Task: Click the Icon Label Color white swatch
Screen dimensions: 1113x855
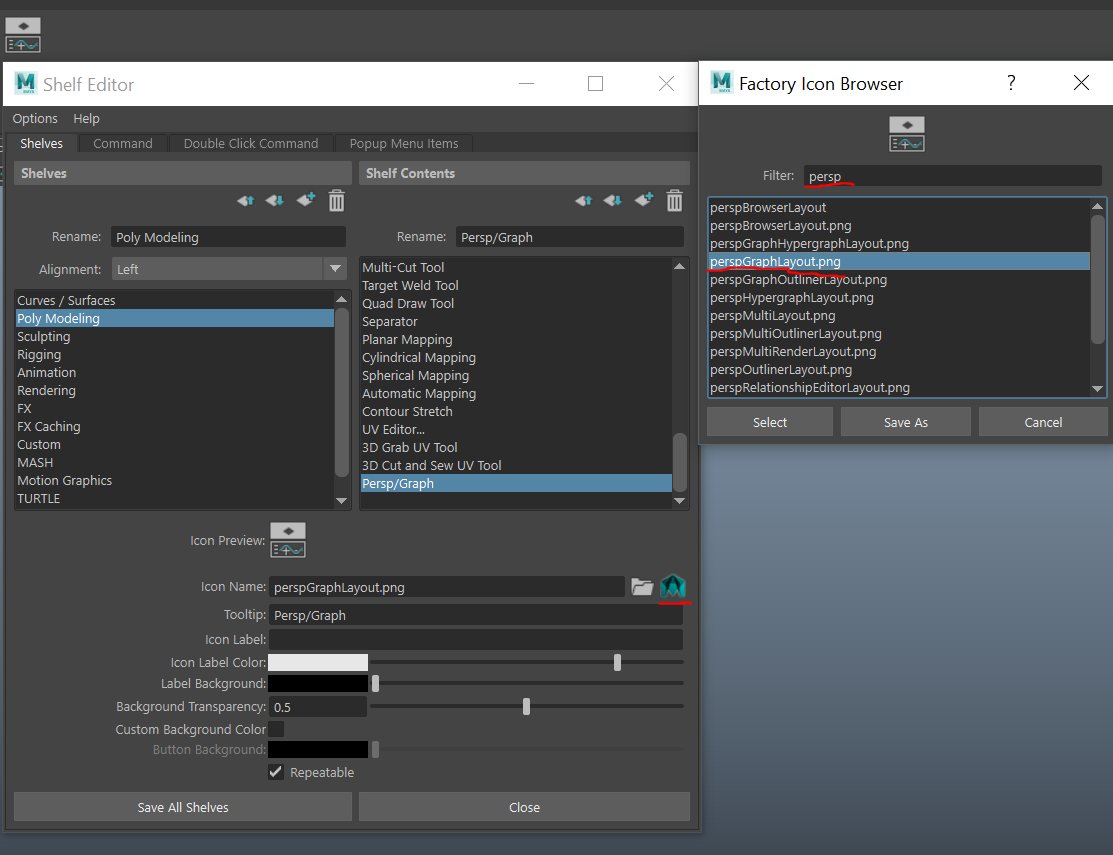Action: pyautogui.click(x=318, y=662)
